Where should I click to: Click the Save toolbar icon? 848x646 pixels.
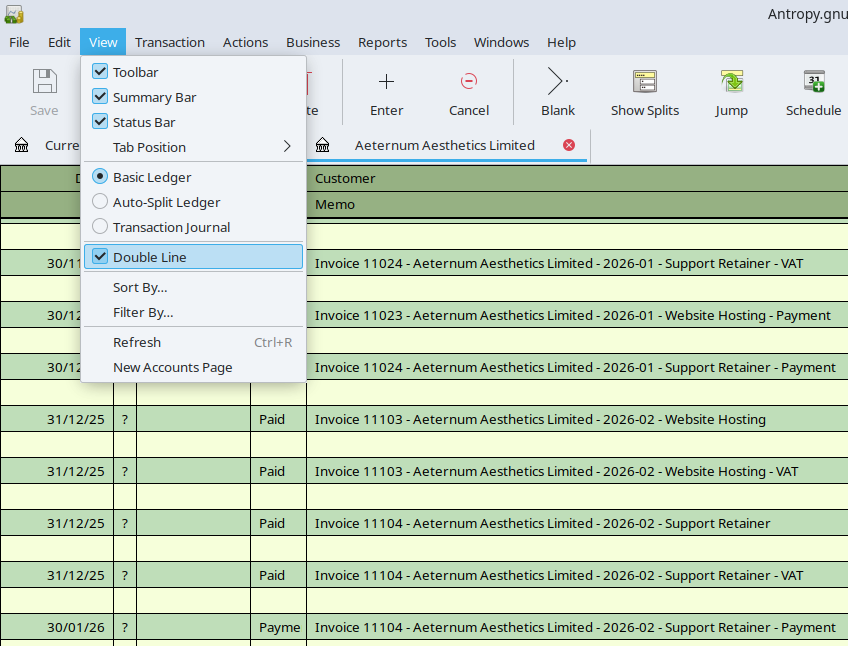pyautogui.click(x=44, y=82)
